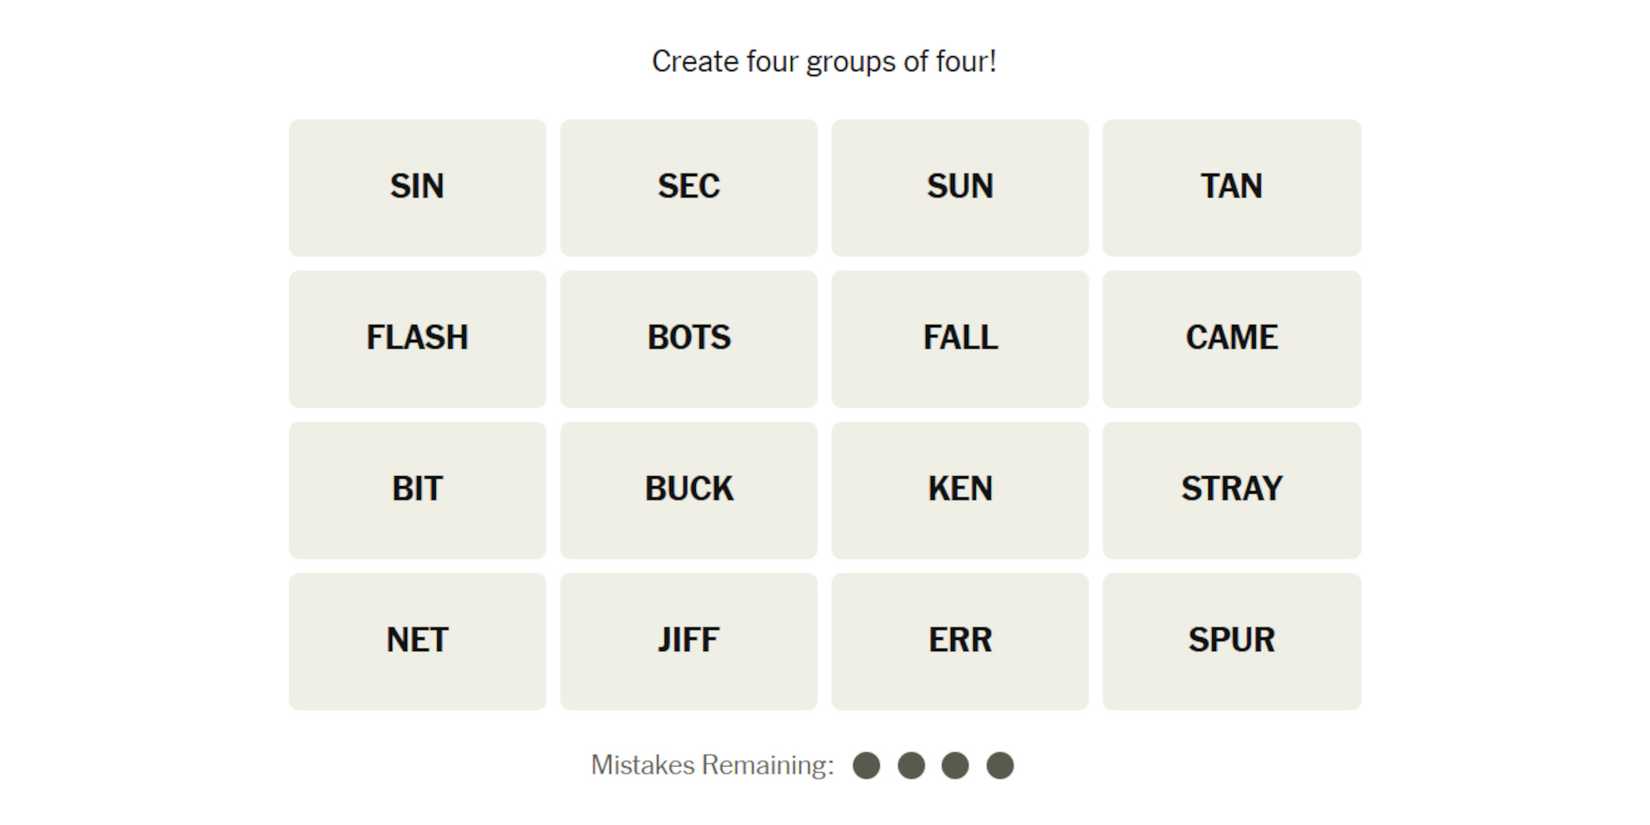Click the FLASH tile
The height and width of the screenshot is (825, 1650).
pos(417,338)
